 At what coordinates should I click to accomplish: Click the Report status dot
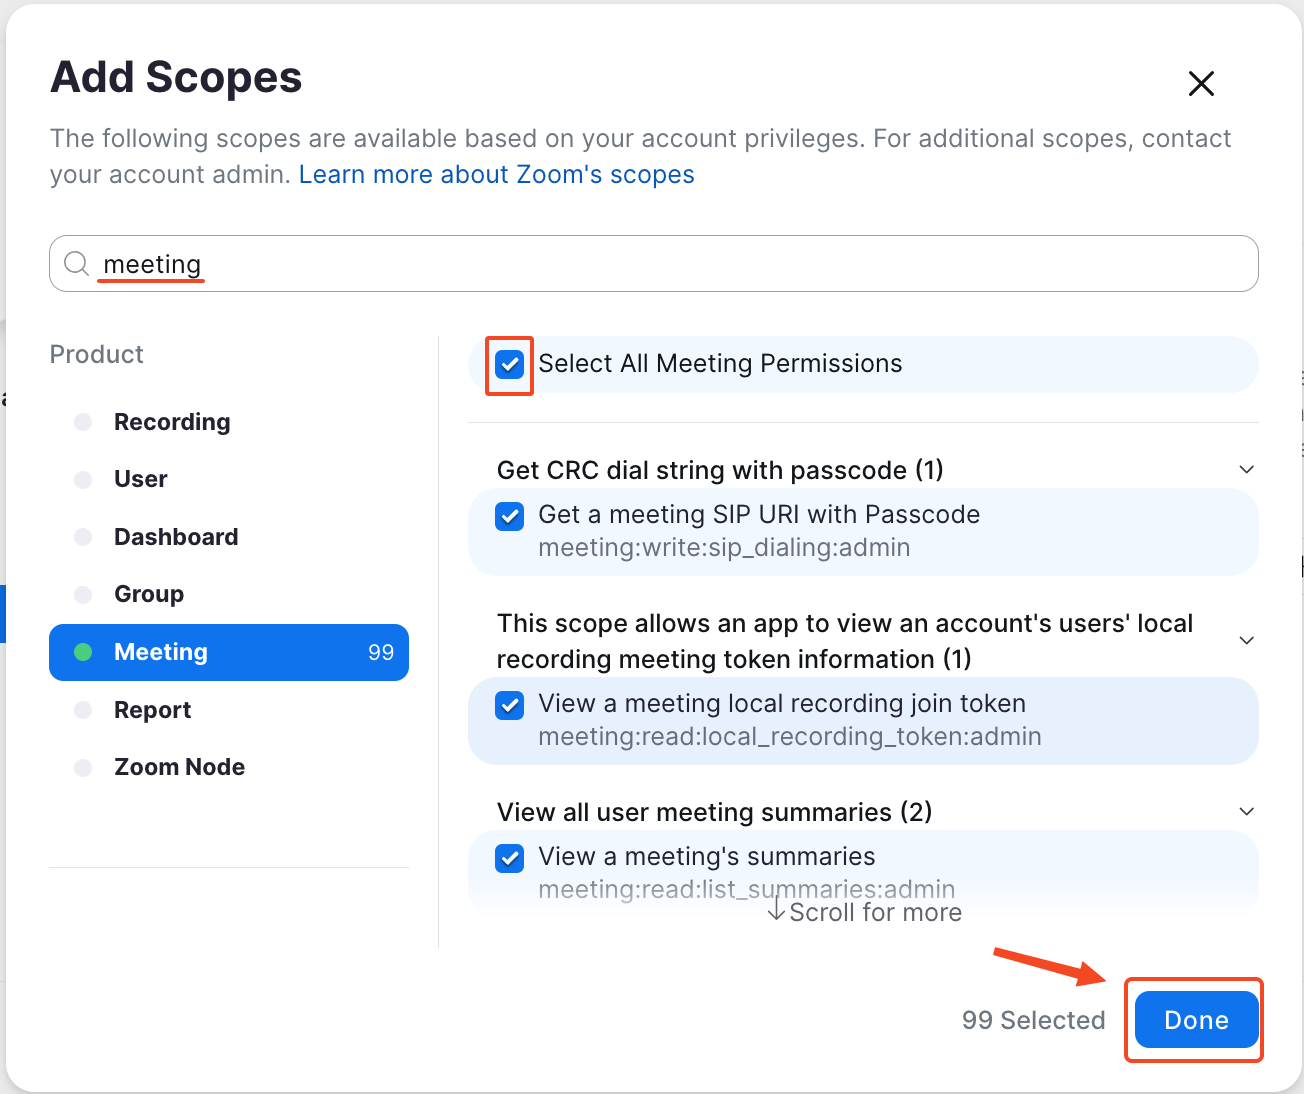83,710
